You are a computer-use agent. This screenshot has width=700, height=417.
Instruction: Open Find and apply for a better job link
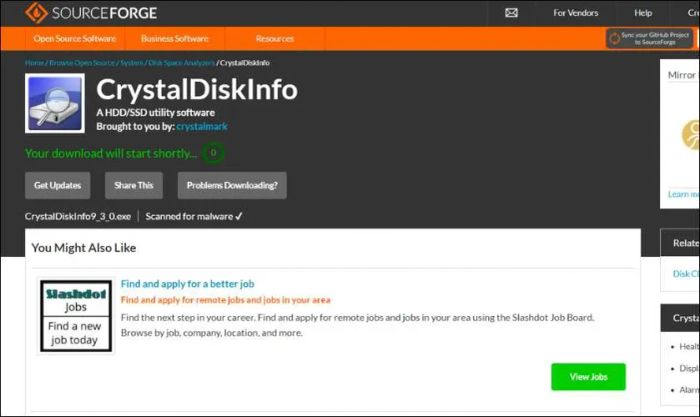188,284
